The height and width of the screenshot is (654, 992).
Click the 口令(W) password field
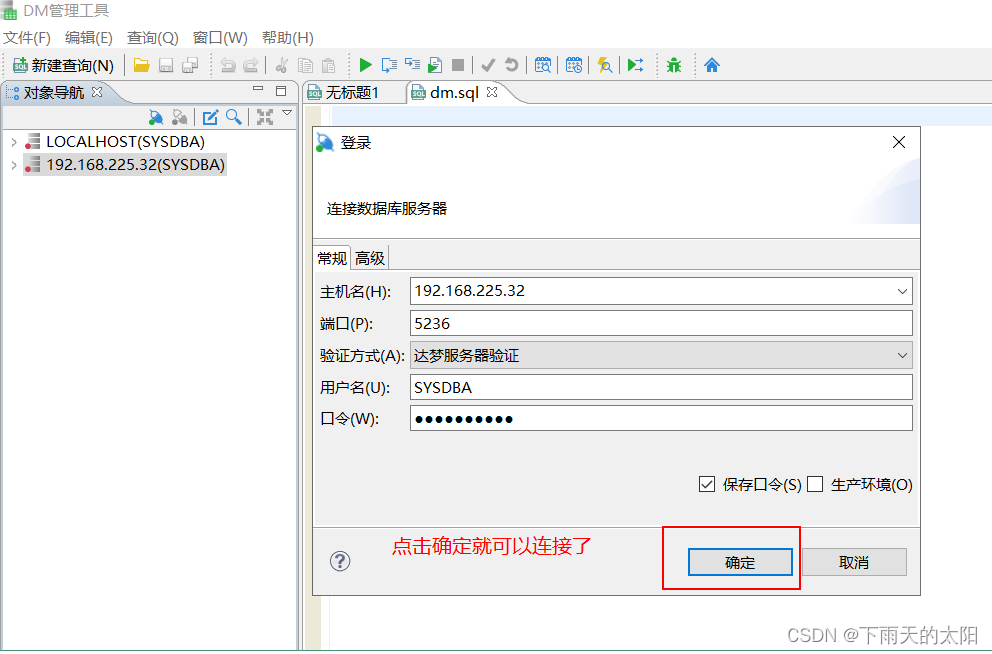tap(661, 418)
